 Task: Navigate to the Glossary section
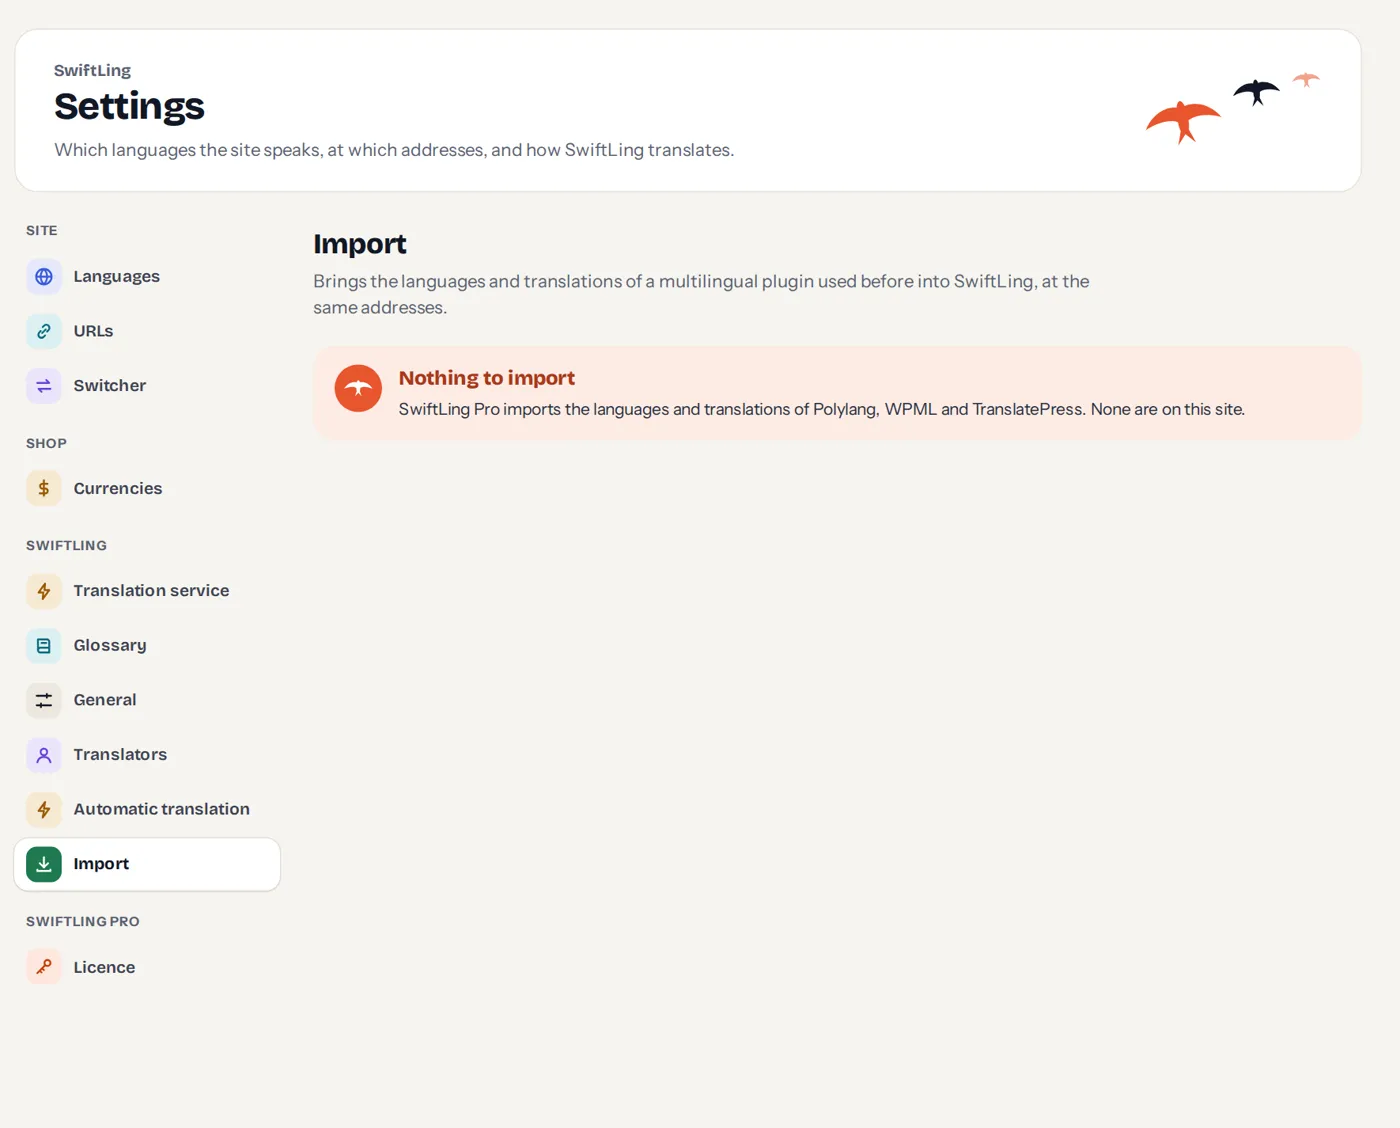[x=147, y=646]
